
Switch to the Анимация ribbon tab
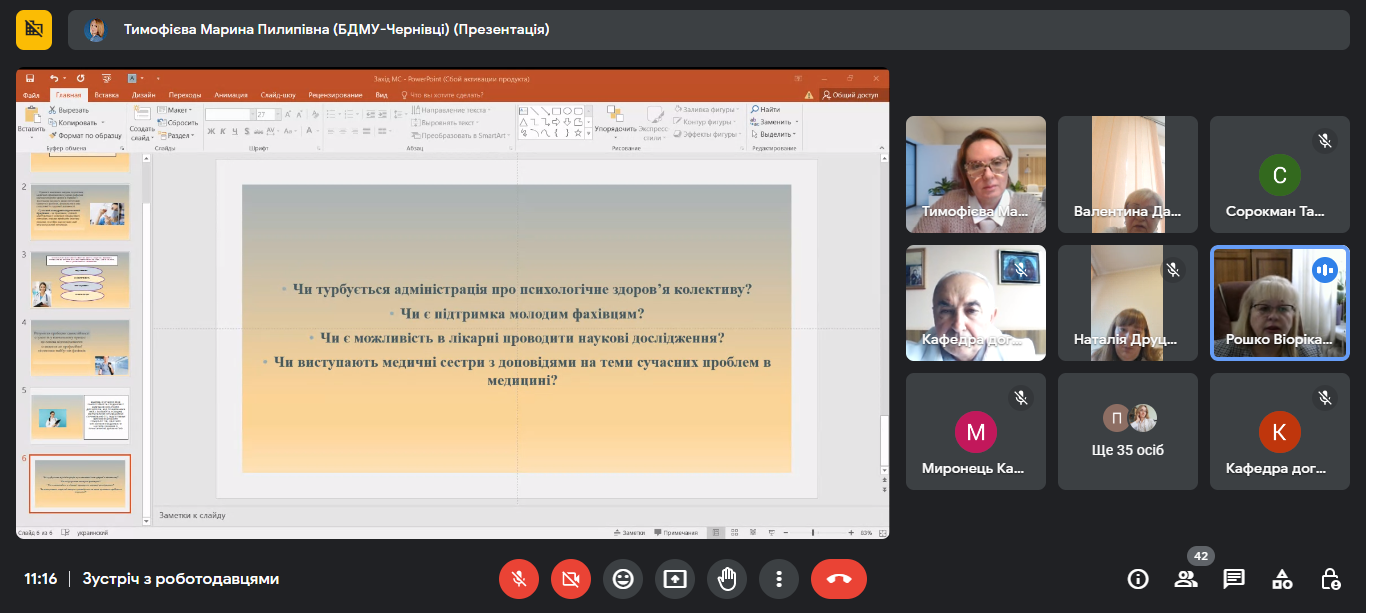(x=231, y=95)
